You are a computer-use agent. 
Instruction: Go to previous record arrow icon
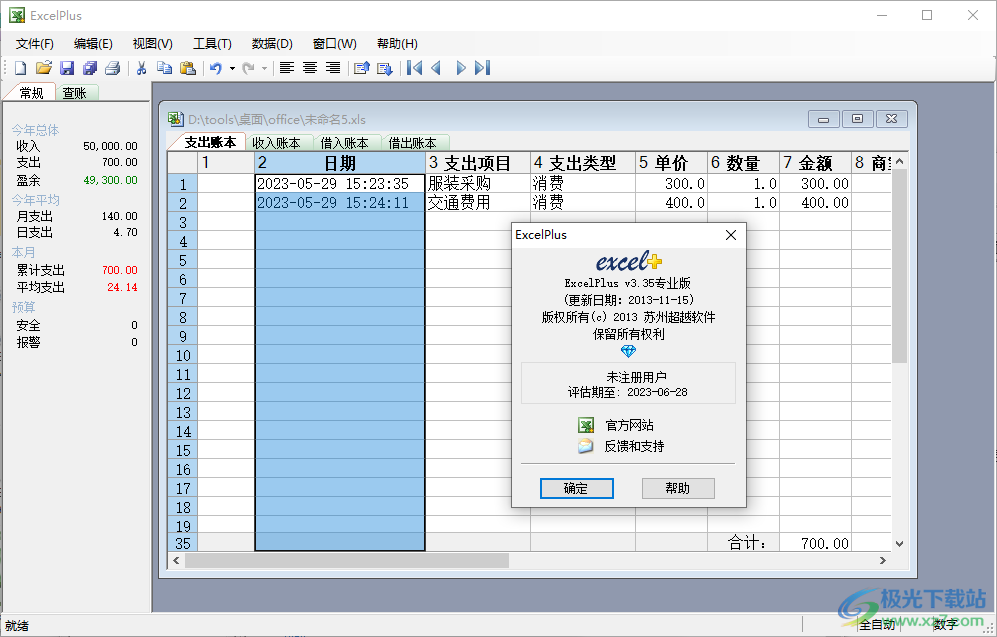click(437, 68)
